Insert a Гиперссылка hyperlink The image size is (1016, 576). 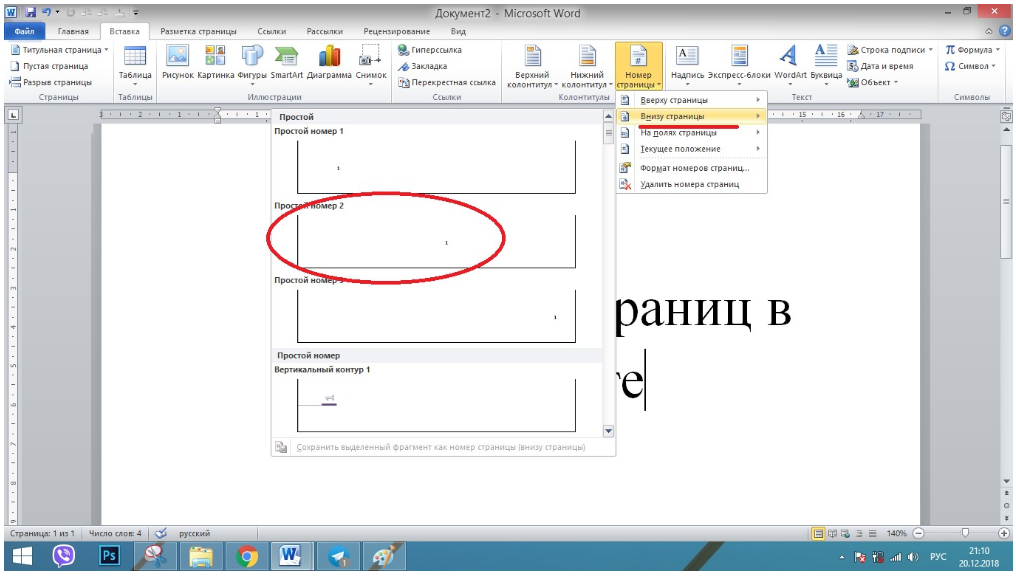coord(430,50)
